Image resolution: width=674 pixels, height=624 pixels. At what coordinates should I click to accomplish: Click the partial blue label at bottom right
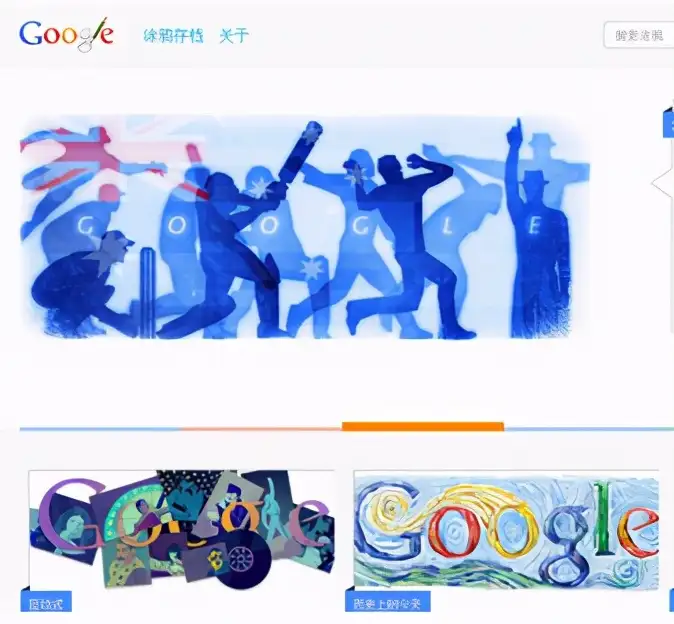(671, 602)
